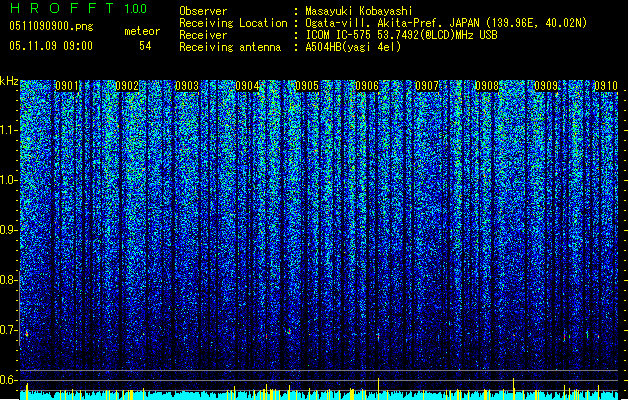
Task: Select the 05.11.09 09:00 timestamp
Action: (x=50, y=46)
